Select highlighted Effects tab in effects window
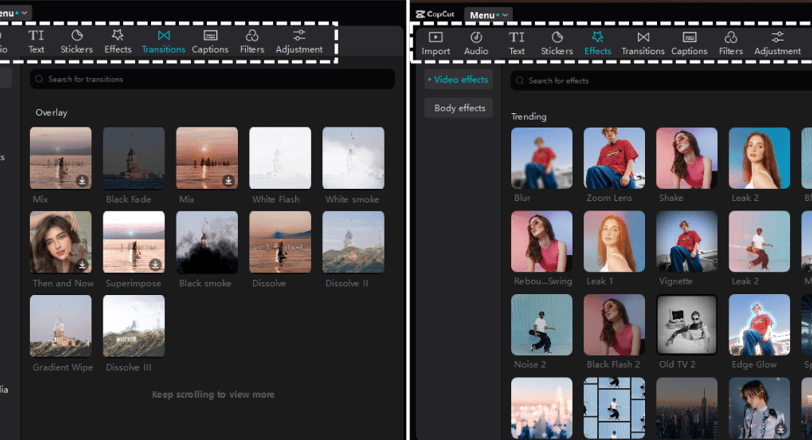The width and height of the screenshot is (812, 440). (x=598, y=43)
